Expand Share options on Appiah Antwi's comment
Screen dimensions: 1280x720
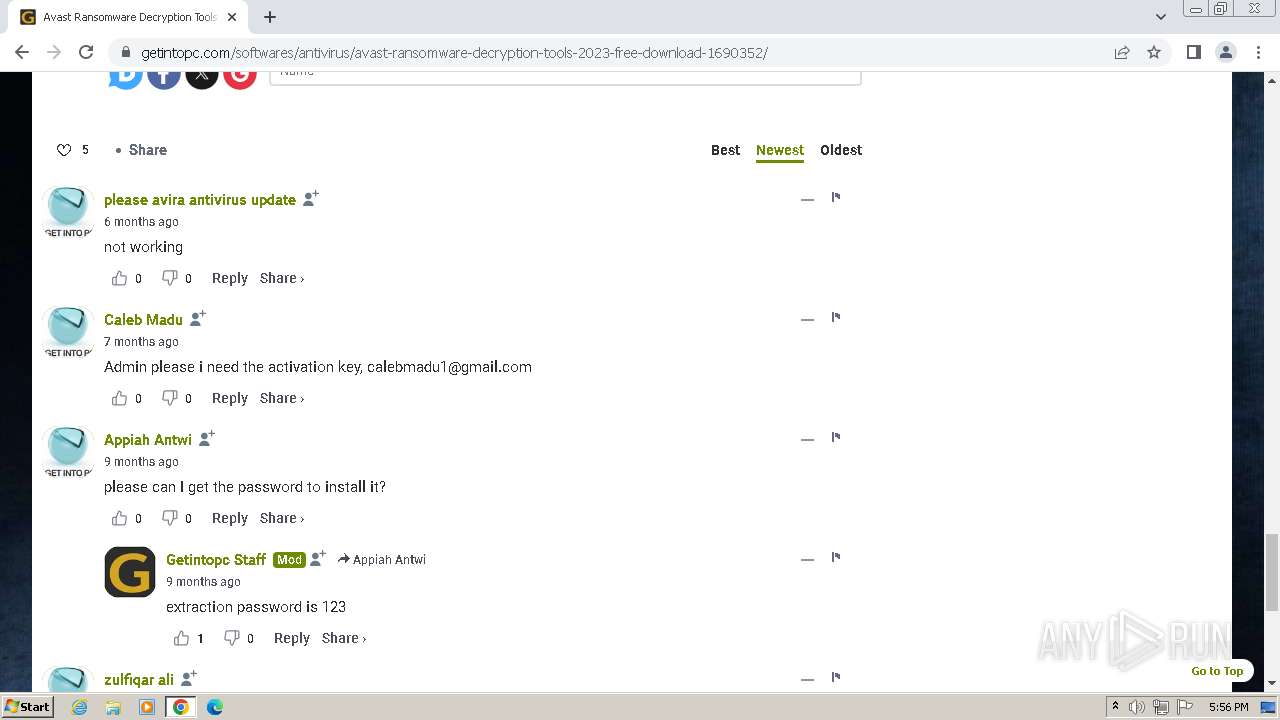pos(282,518)
